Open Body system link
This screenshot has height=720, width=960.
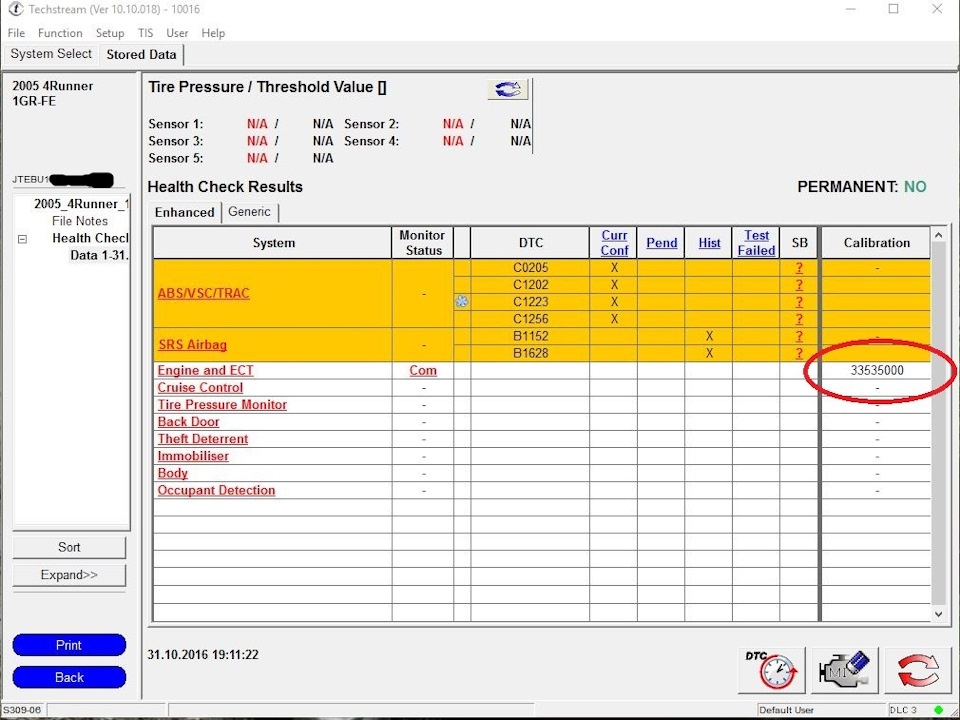[x=173, y=473]
